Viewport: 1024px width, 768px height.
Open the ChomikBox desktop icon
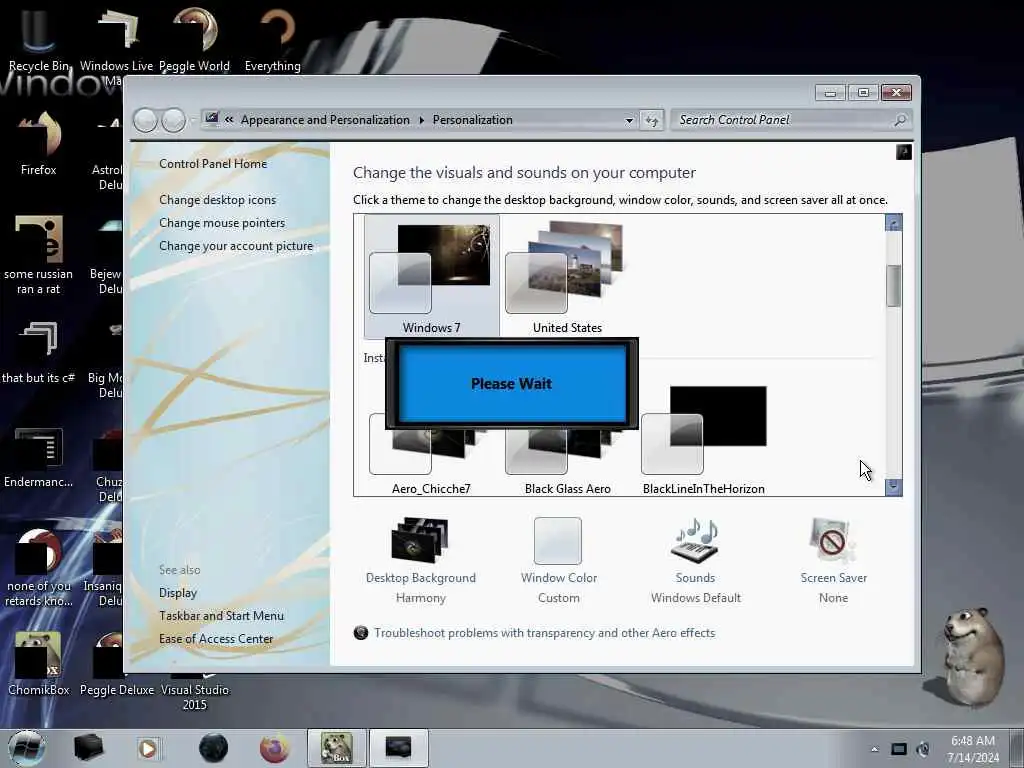click(x=39, y=663)
